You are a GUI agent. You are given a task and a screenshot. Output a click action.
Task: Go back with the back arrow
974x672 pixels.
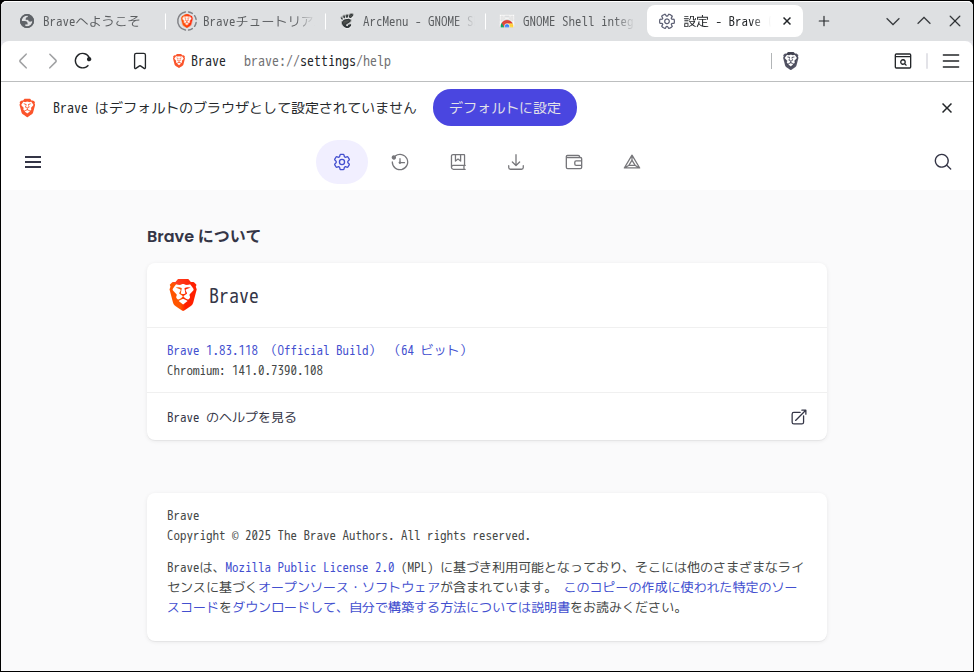coord(24,61)
